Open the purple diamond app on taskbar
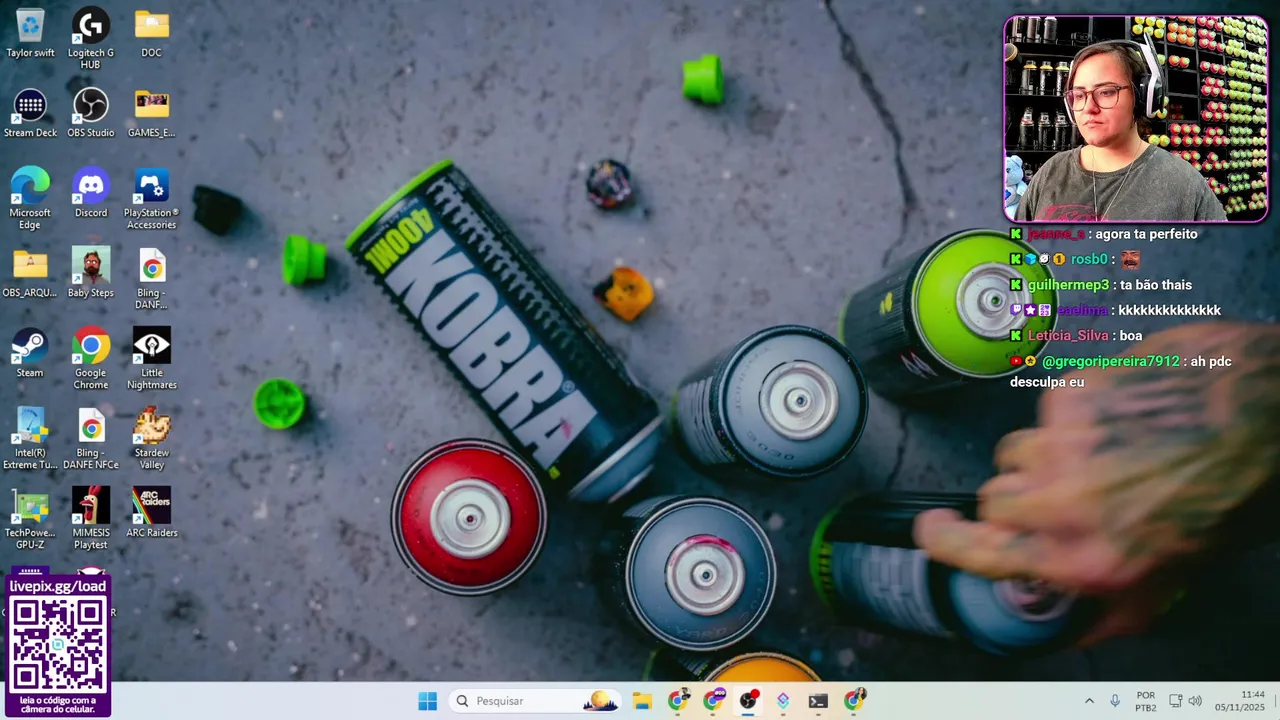The image size is (1280, 720). [783, 701]
